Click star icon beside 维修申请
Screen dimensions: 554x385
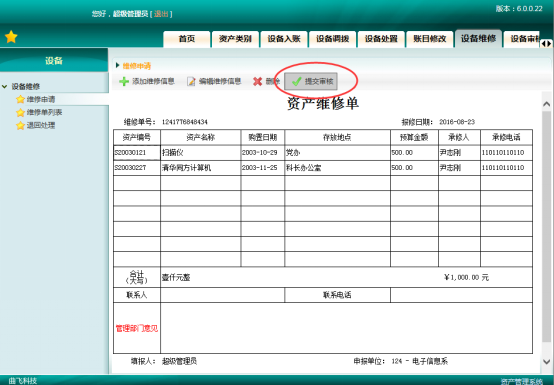click(x=20, y=99)
